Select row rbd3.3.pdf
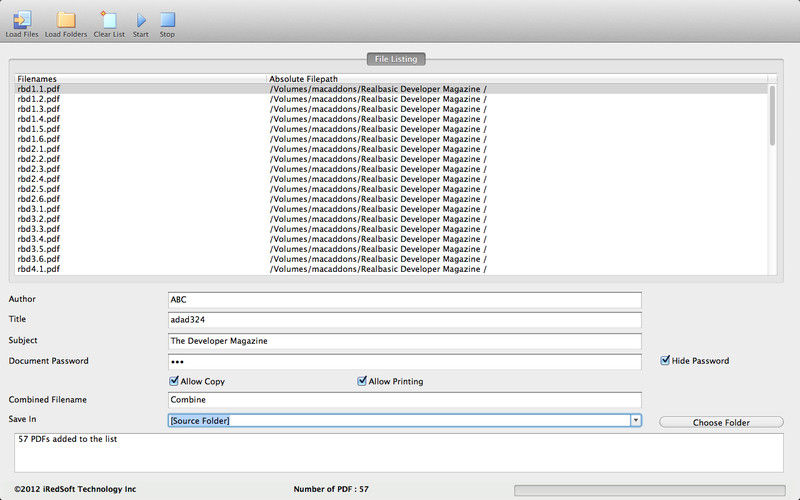The width and height of the screenshot is (800, 500). [x=391, y=229]
